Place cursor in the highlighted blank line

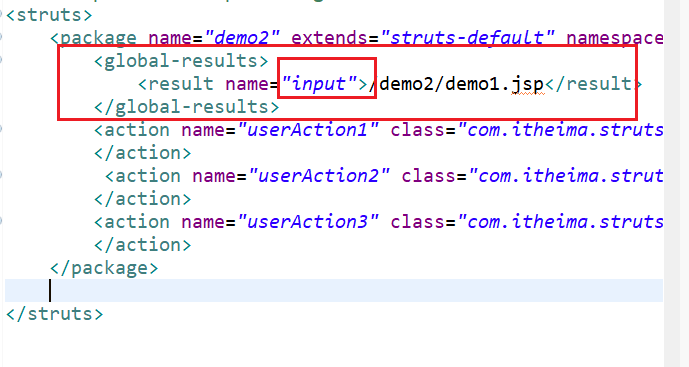[x=334, y=291]
